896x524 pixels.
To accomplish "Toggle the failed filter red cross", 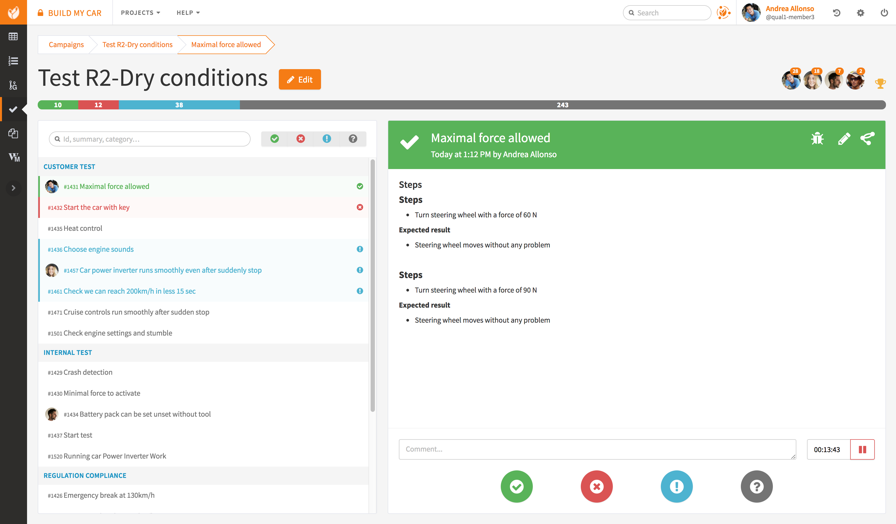I will (301, 139).
